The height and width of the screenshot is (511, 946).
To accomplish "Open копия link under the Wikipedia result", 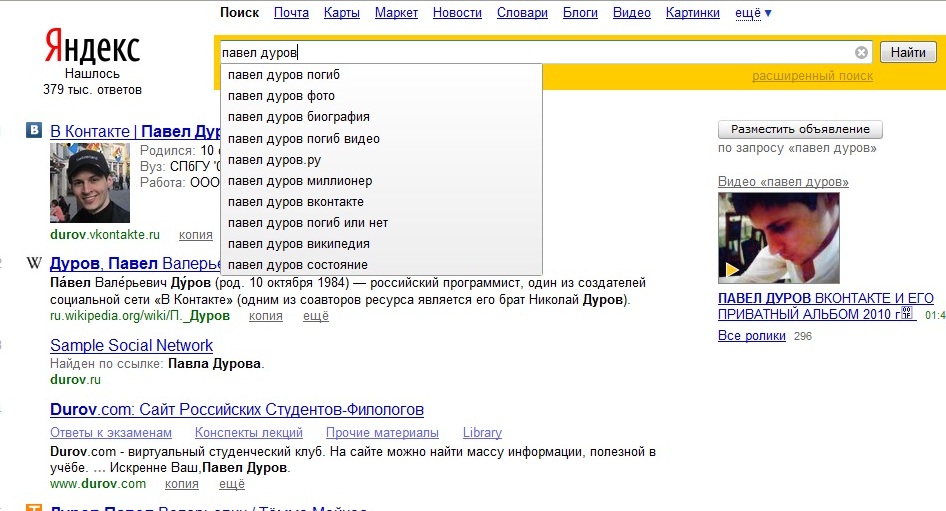I will (x=265, y=316).
